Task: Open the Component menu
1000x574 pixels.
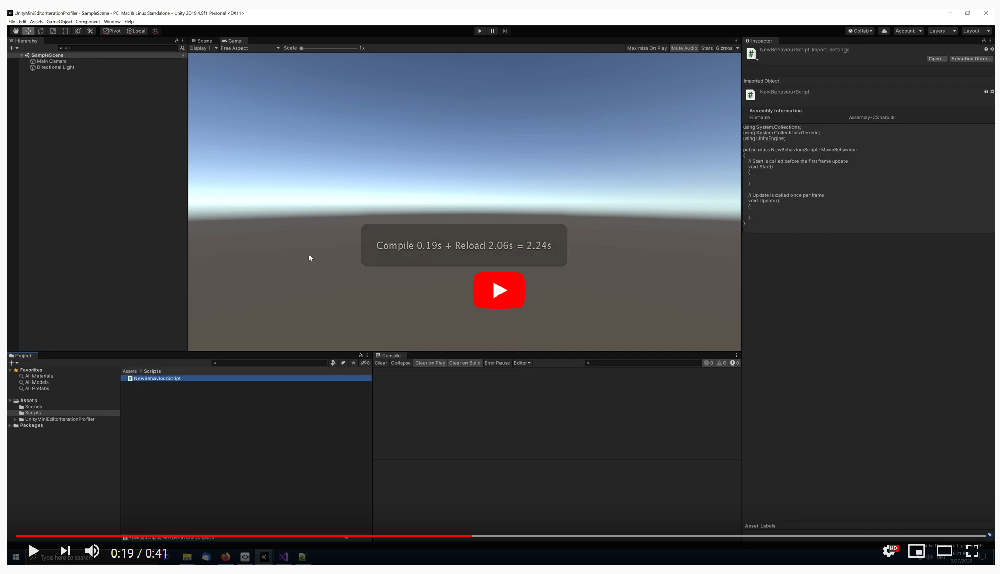Action: 88,22
